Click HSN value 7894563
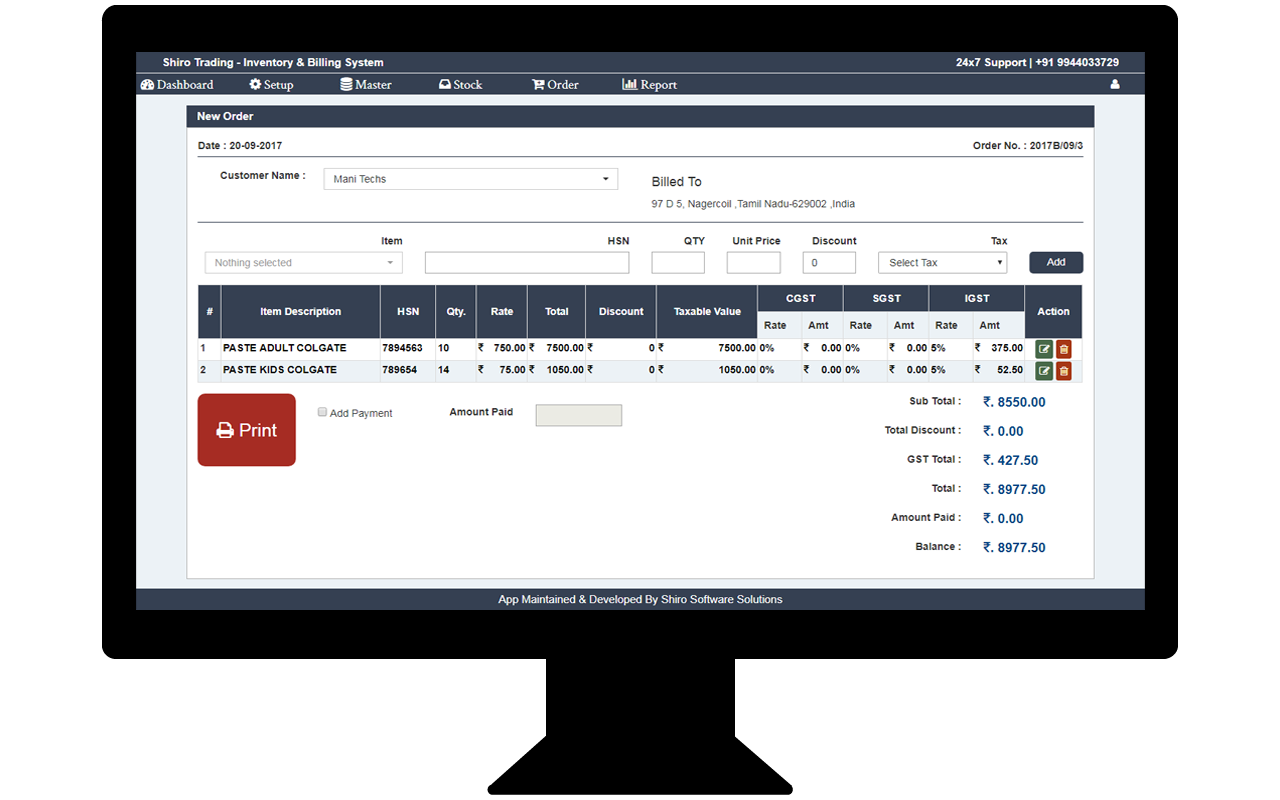Image resolution: width=1280 pixels, height=800 pixels. 402,348
